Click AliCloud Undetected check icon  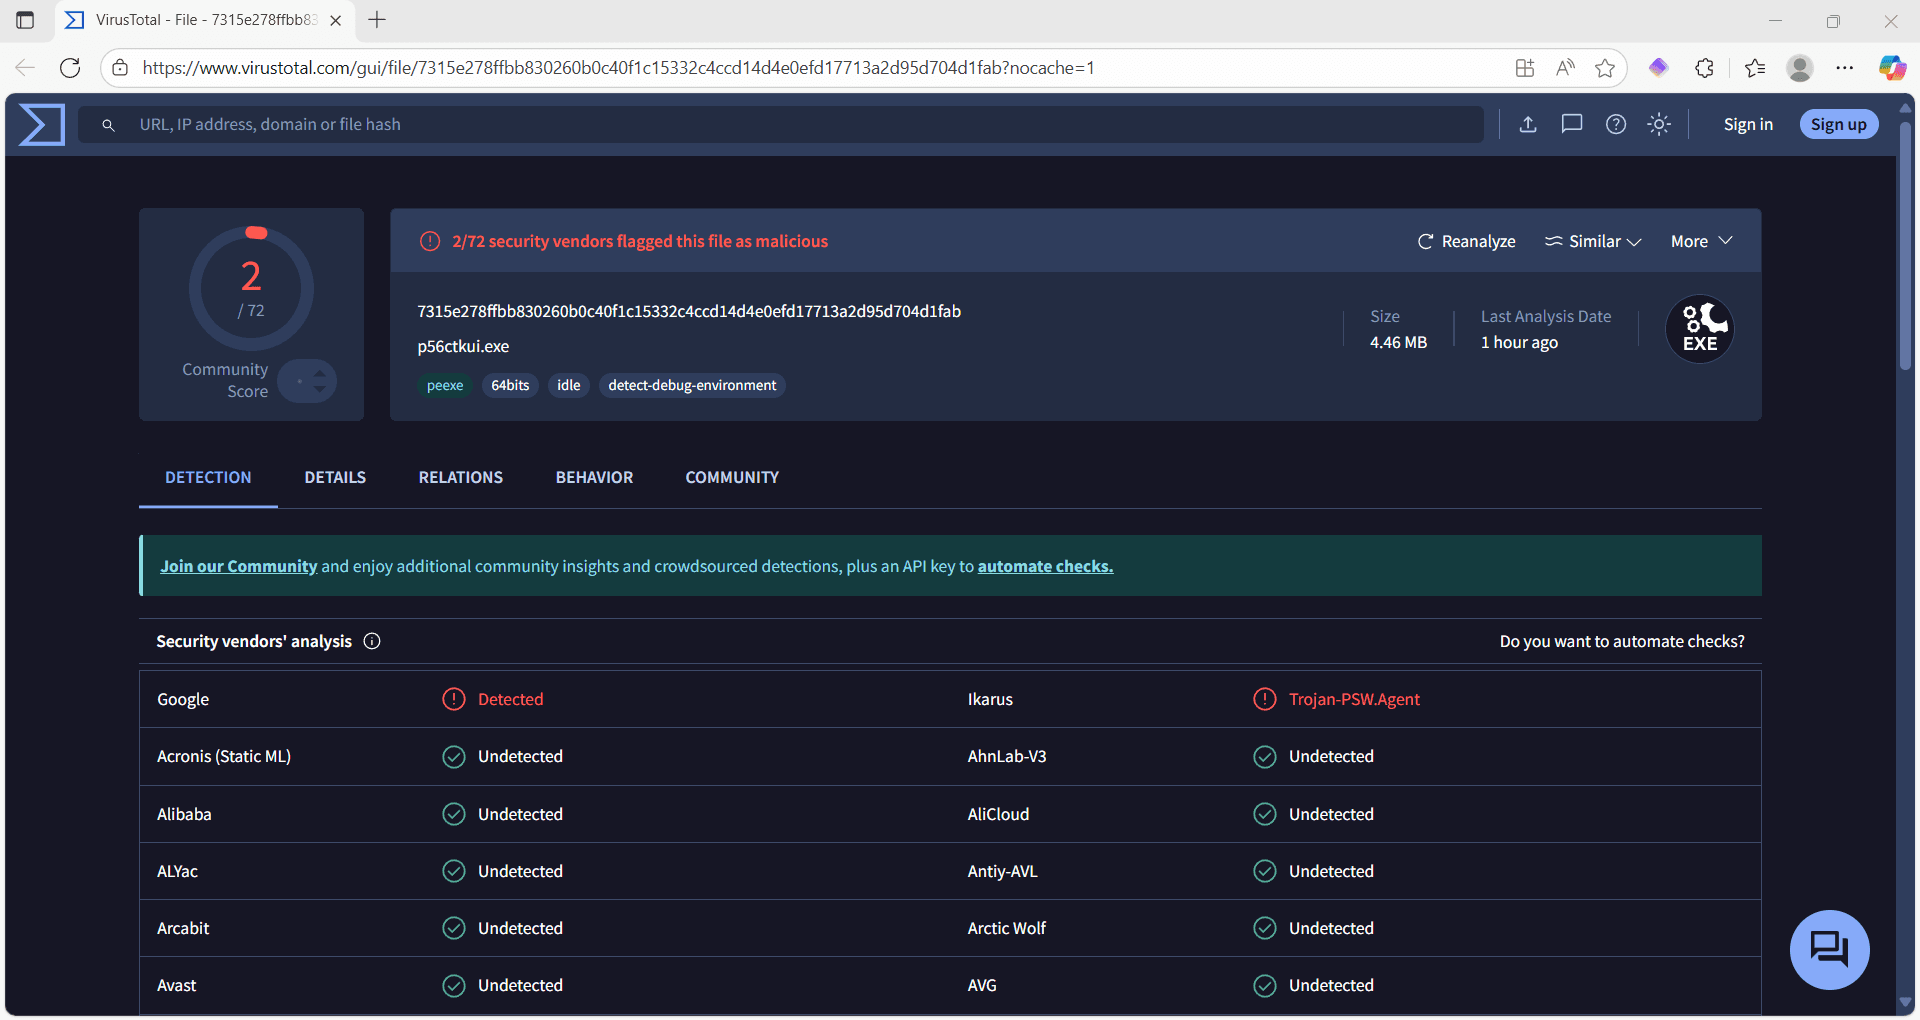(1265, 814)
